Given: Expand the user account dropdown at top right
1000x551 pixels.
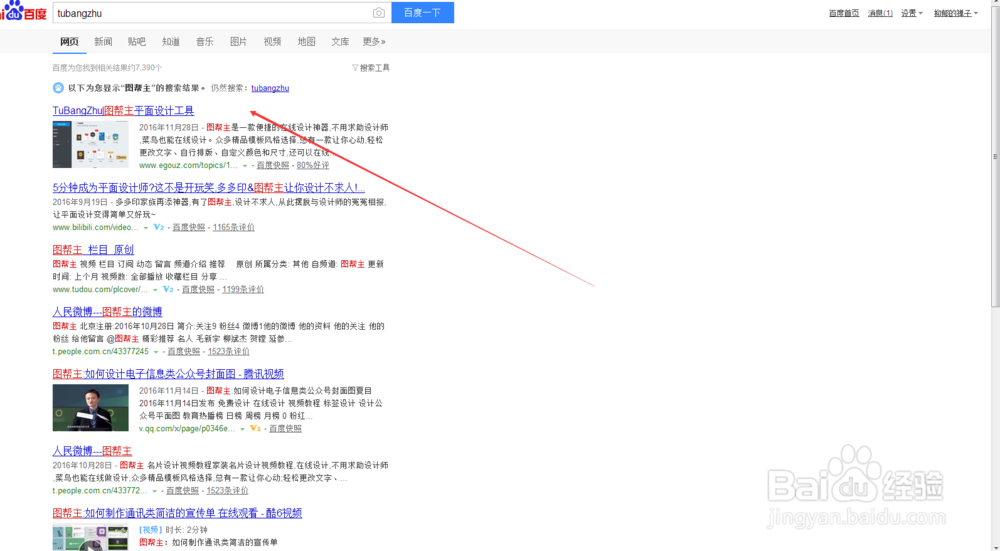Looking at the screenshot, I should pos(956,13).
